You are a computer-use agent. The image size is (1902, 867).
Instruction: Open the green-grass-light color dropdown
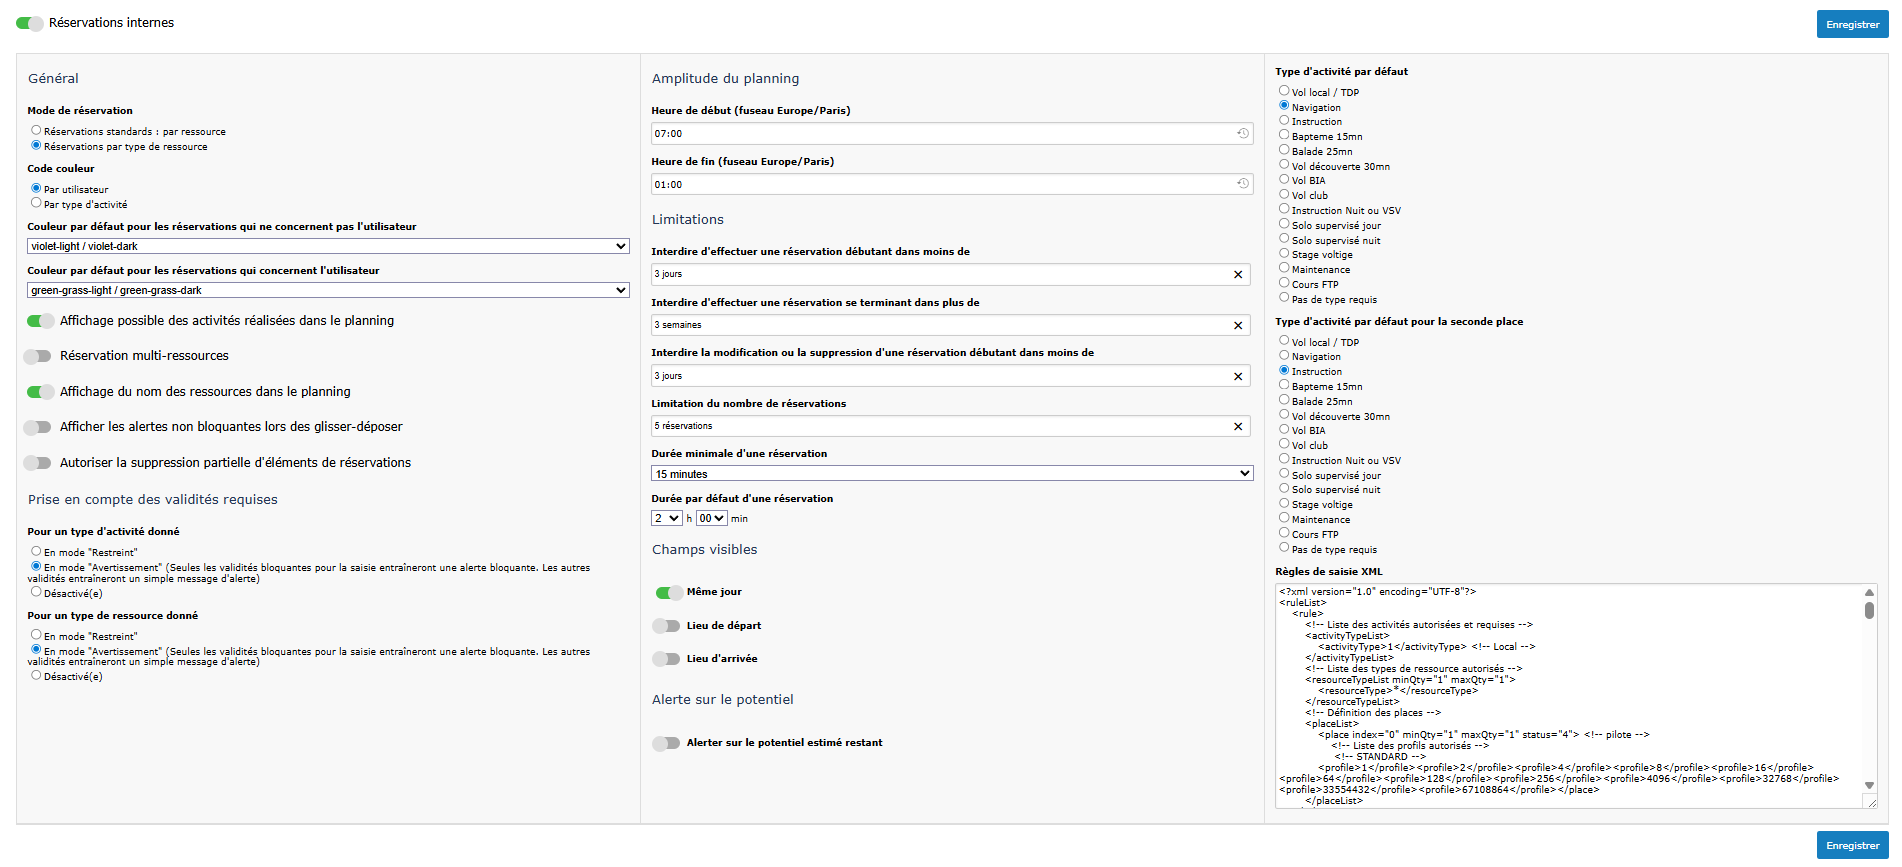328,290
